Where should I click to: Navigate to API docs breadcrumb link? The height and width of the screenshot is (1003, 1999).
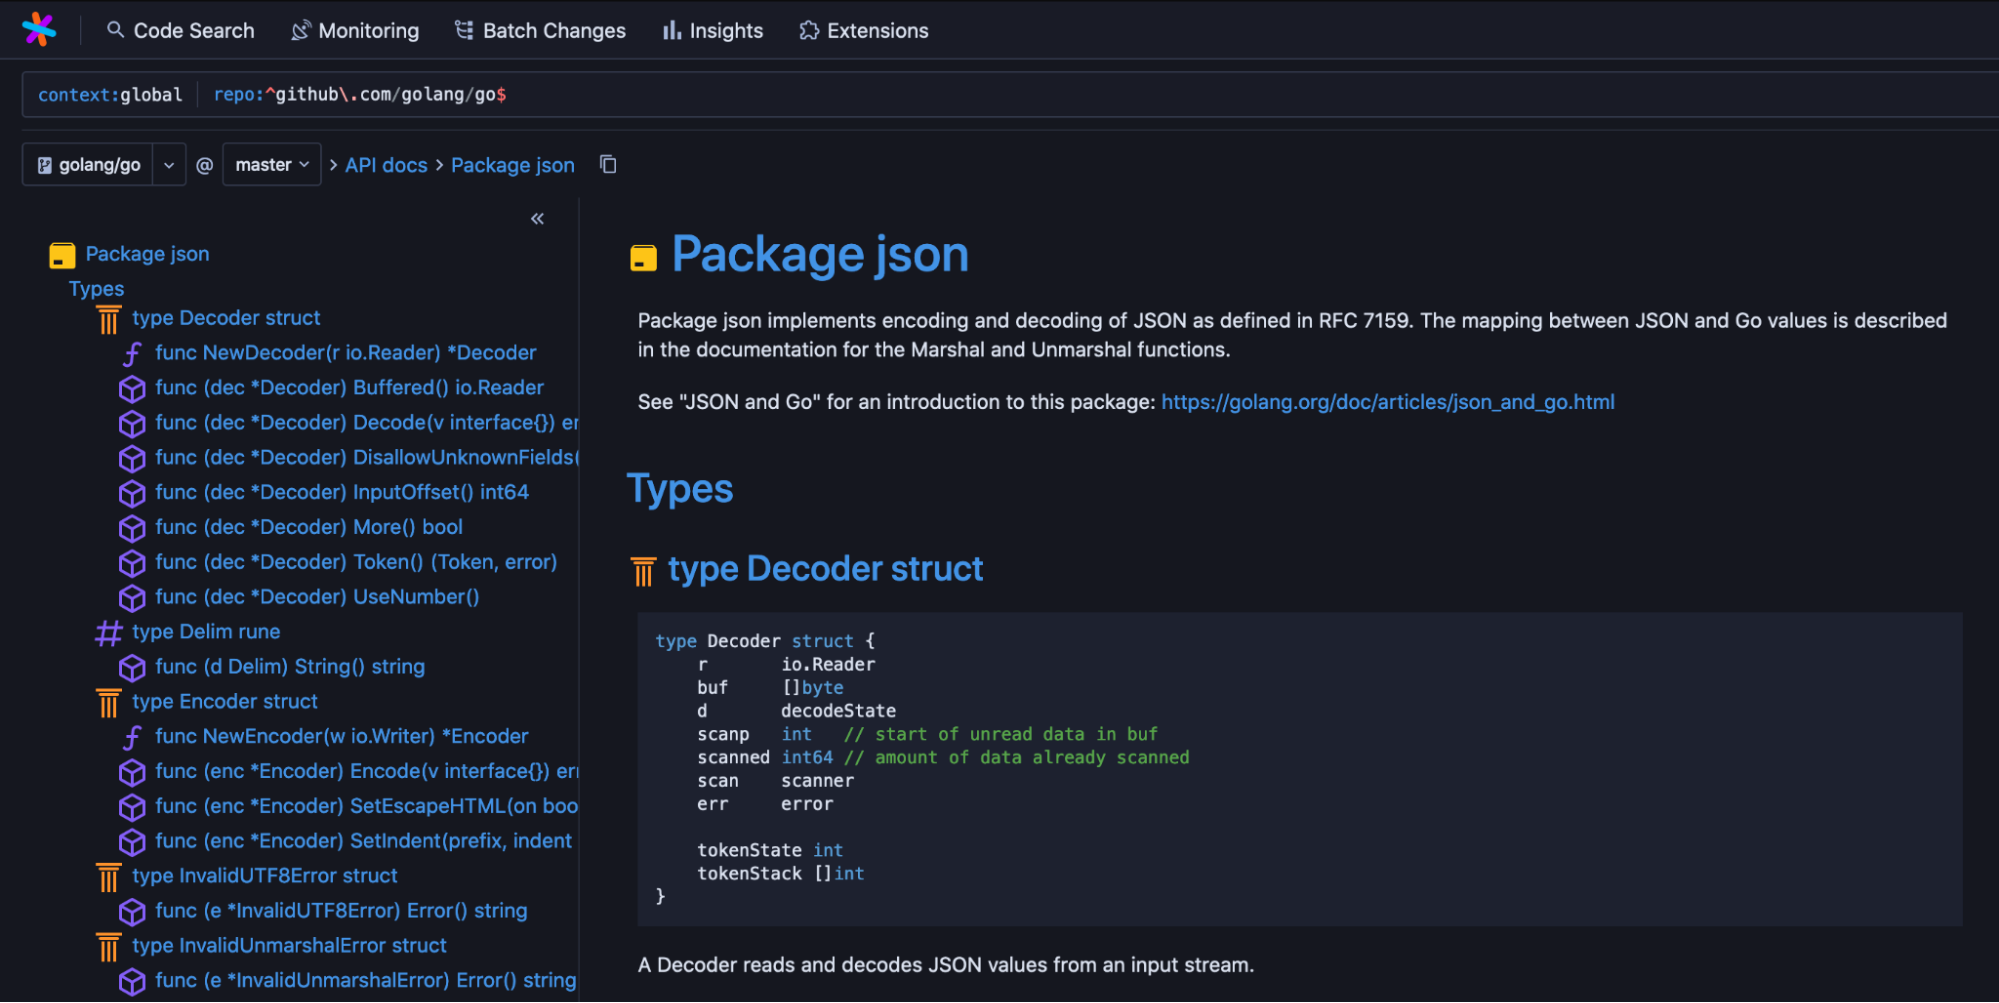point(386,165)
